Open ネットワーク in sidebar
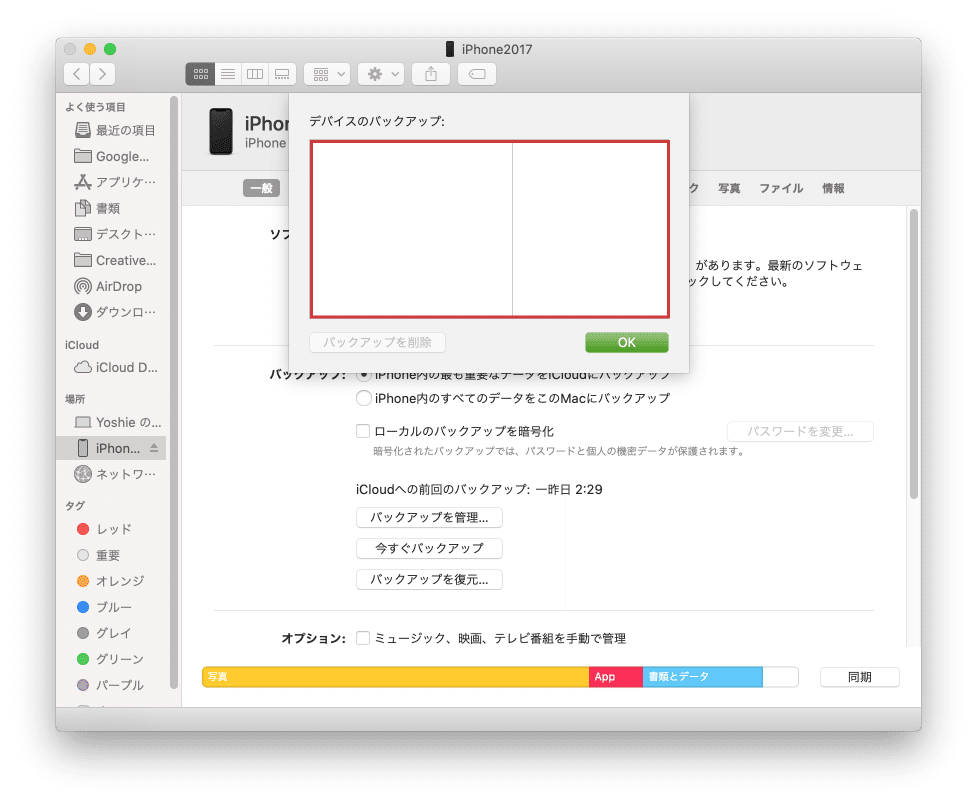 pos(115,474)
